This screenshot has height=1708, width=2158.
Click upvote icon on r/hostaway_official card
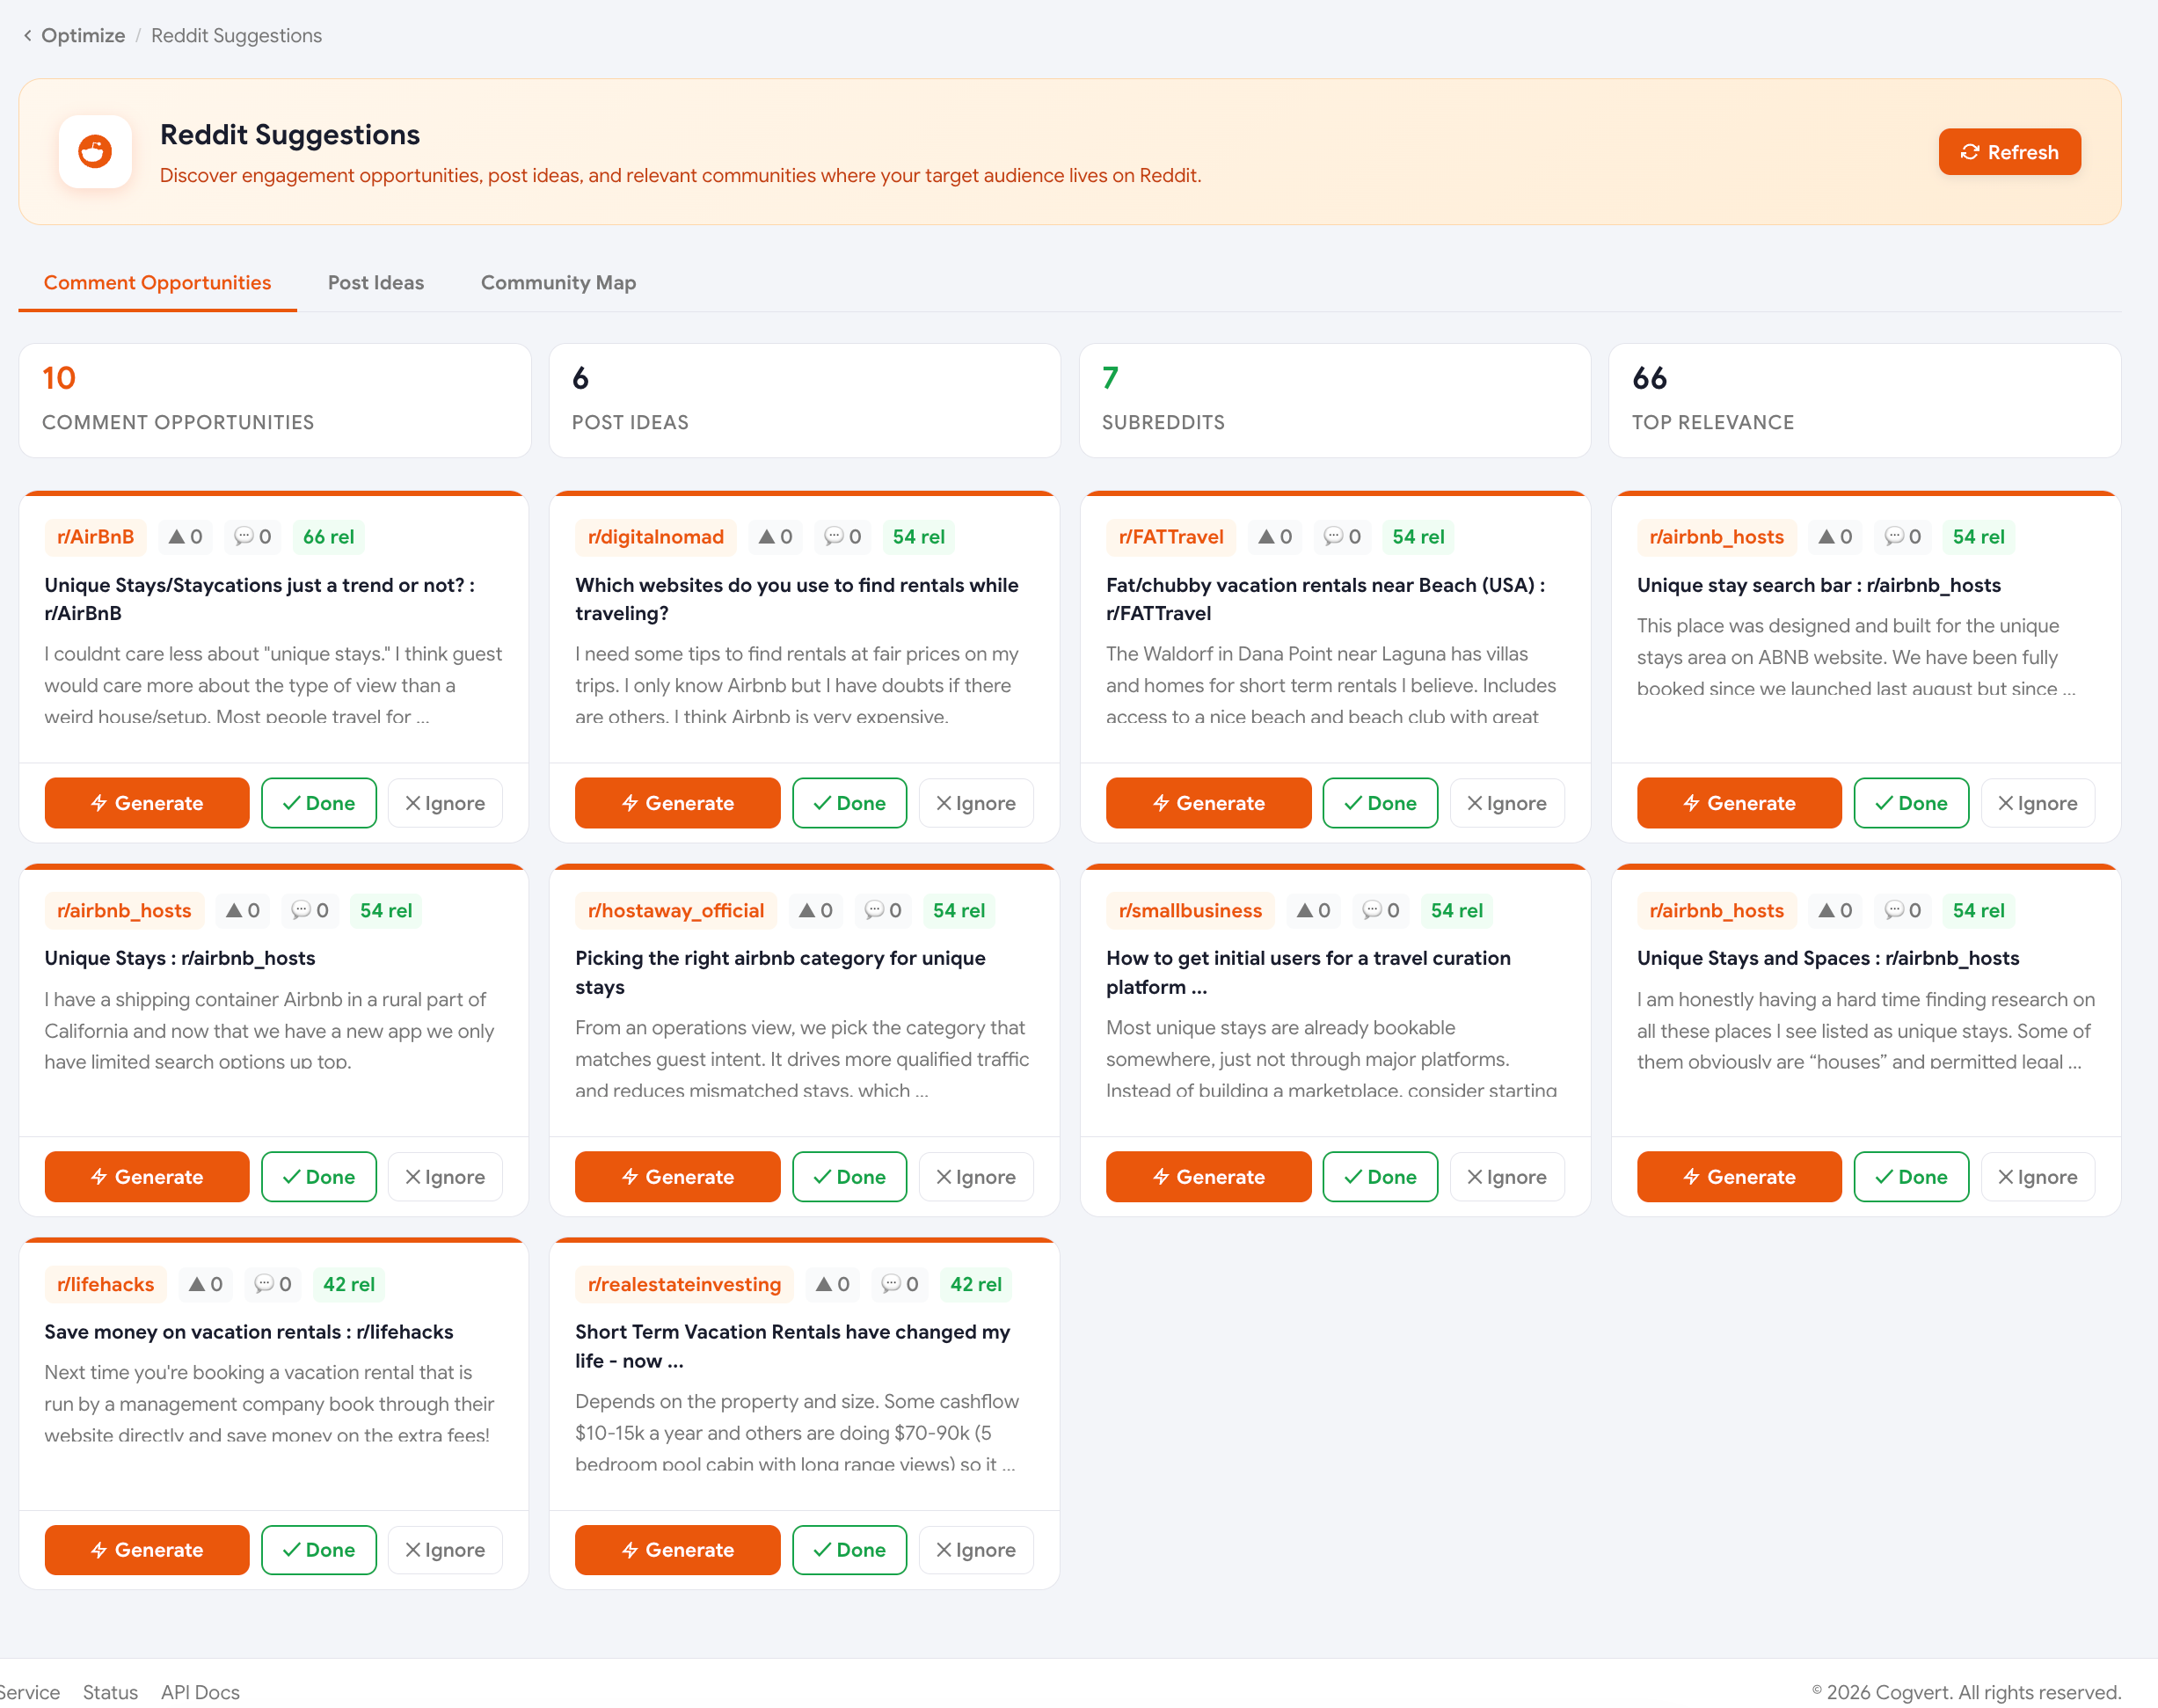(807, 910)
